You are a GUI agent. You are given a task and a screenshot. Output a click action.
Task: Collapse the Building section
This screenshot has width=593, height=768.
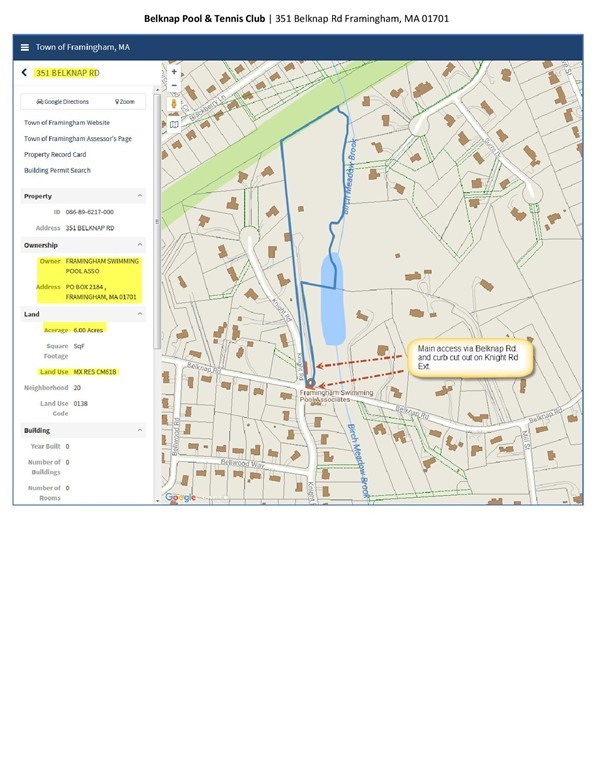[x=140, y=431]
